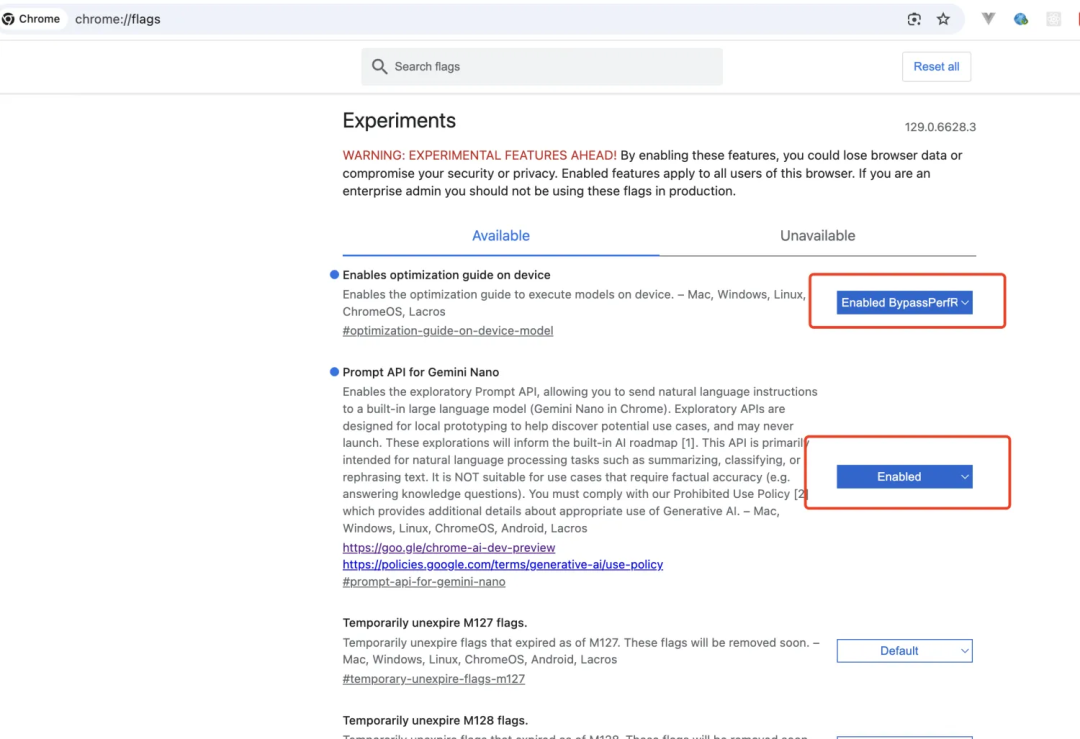
Task: Open the Vue devtools extension icon
Action: click(988, 19)
